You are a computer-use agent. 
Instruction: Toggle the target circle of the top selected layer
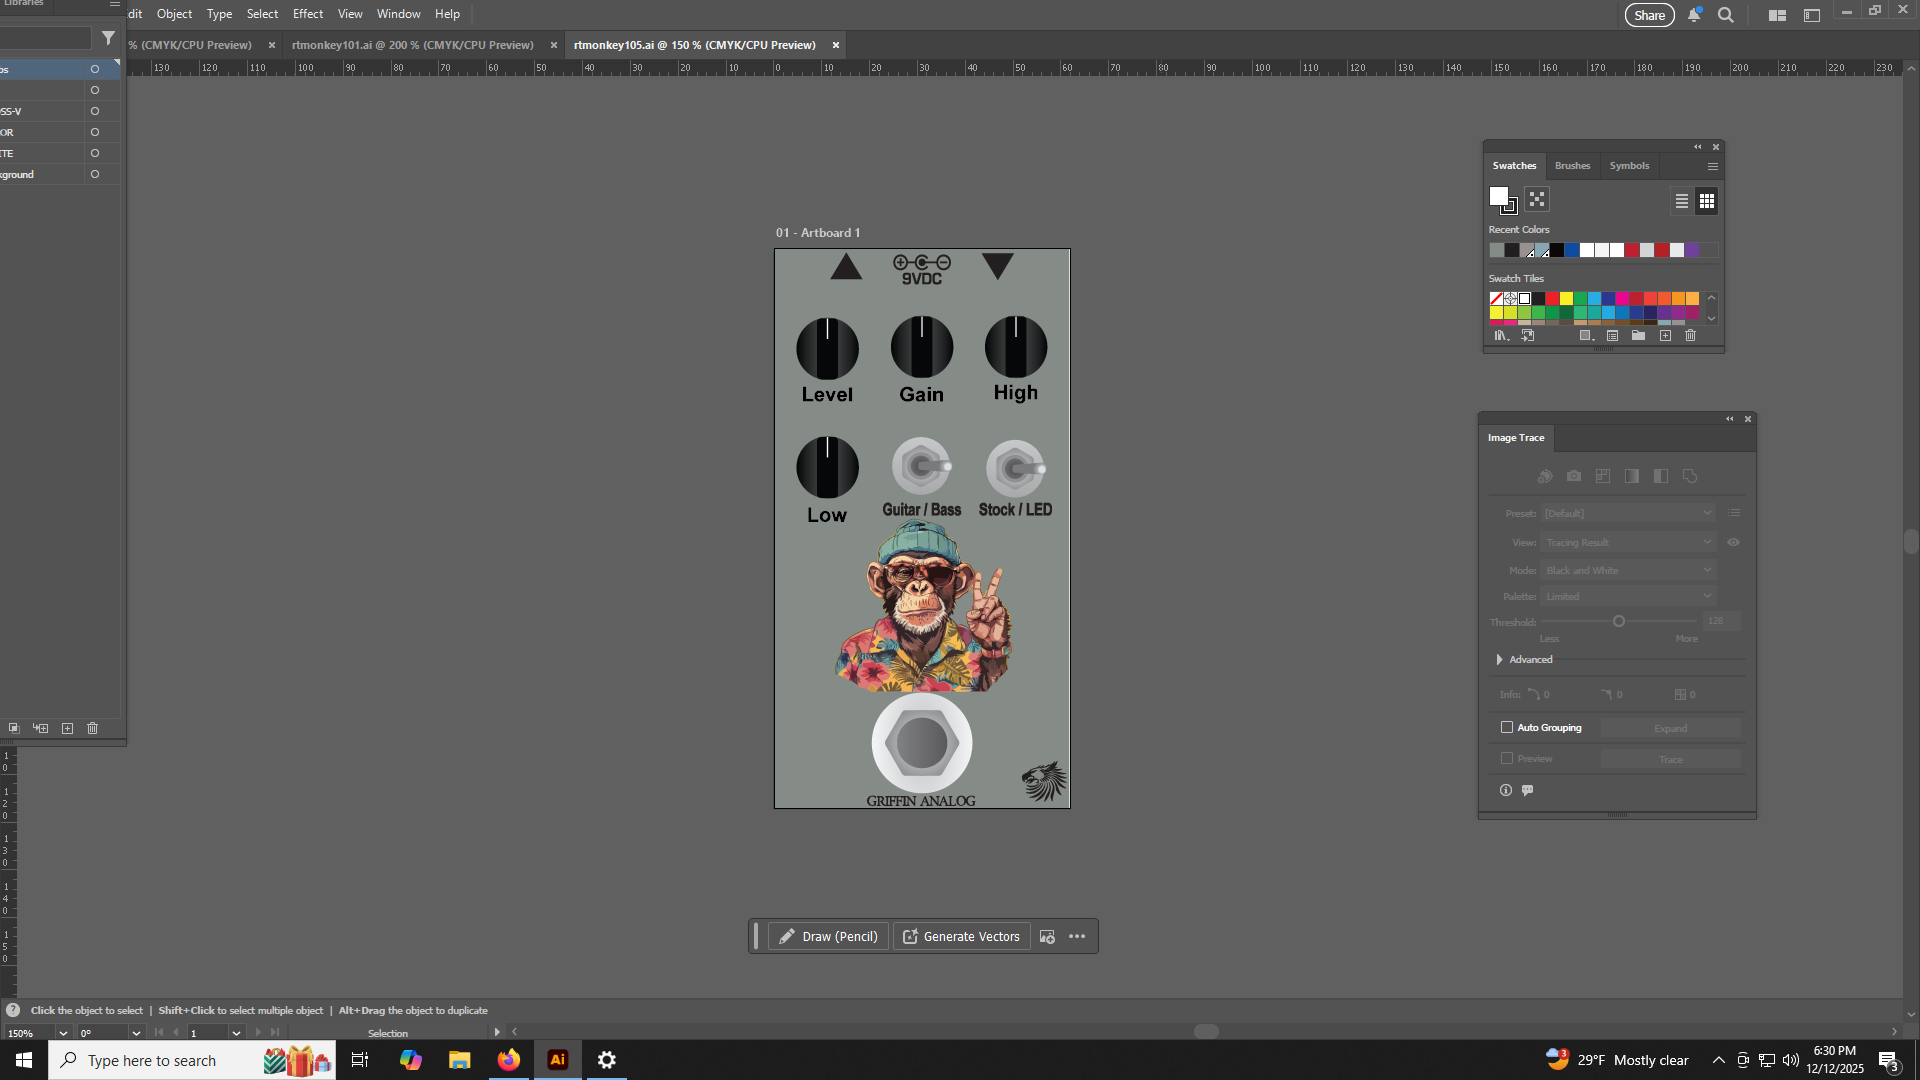click(95, 69)
